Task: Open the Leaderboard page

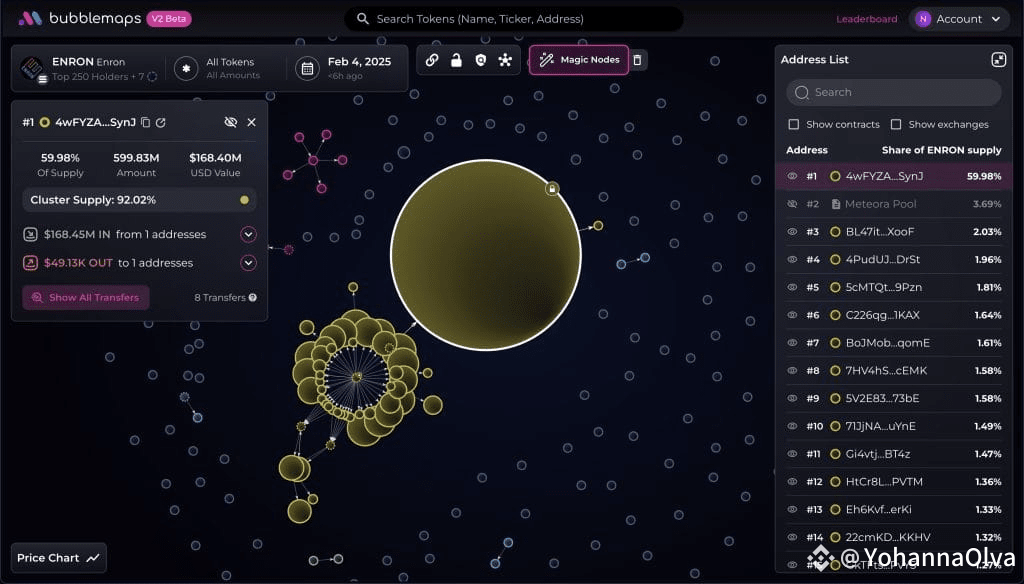Action: tap(867, 19)
